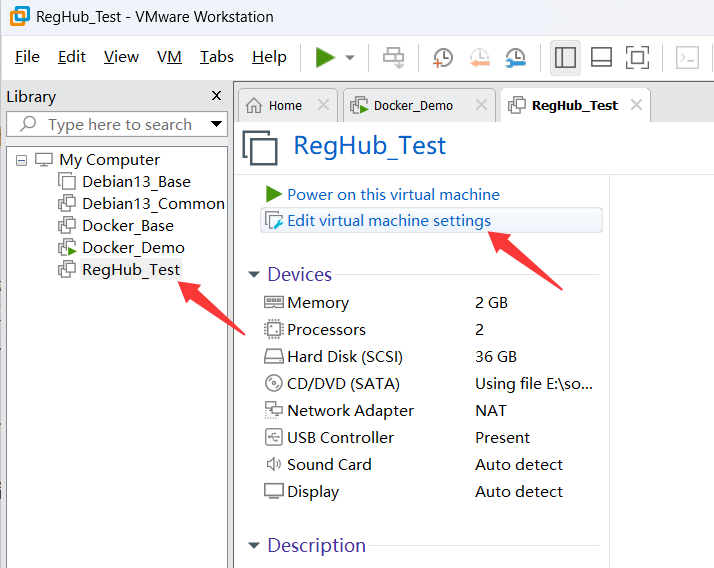Select Docker_Demo in the library
The width and height of the screenshot is (714, 568).
(133, 247)
